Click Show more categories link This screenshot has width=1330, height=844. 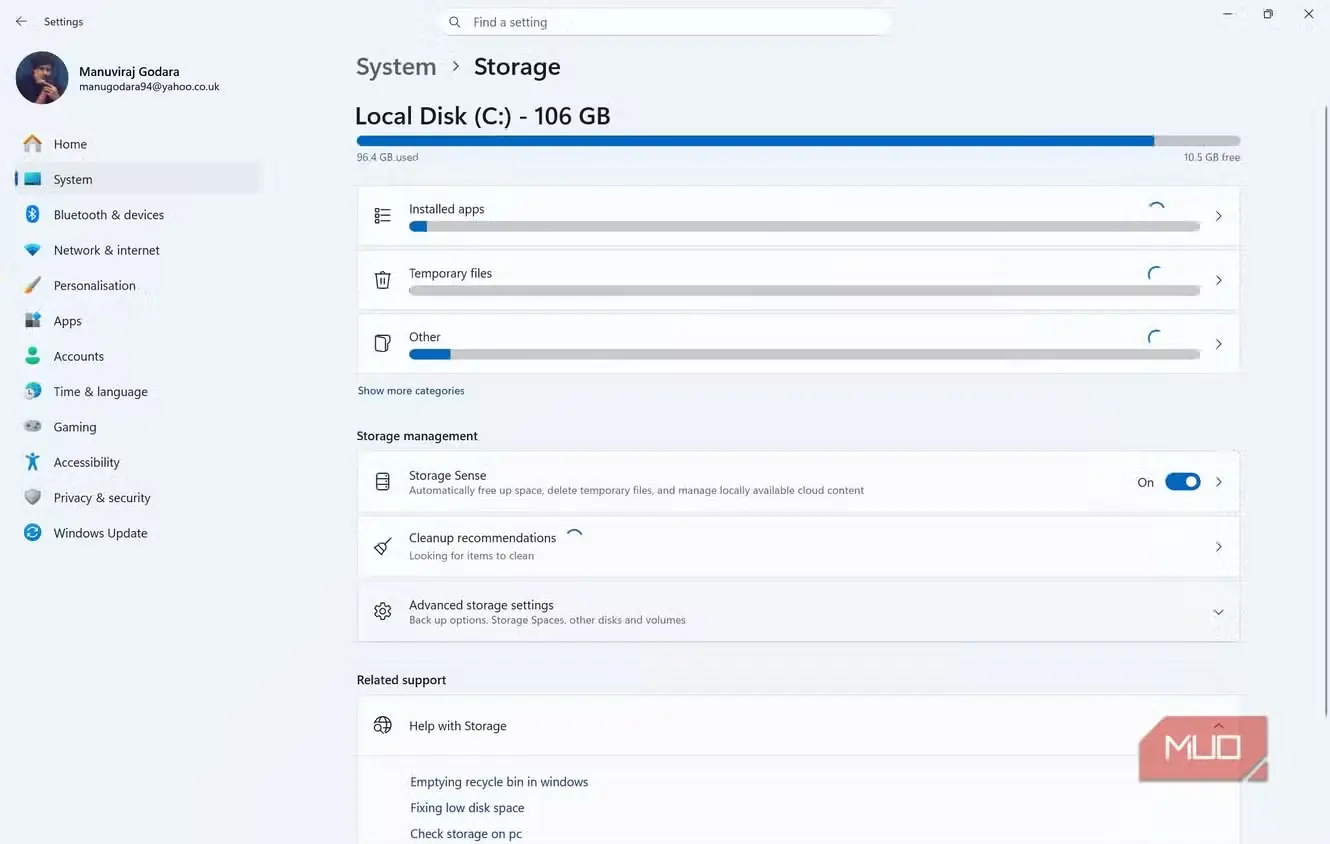(411, 391)
